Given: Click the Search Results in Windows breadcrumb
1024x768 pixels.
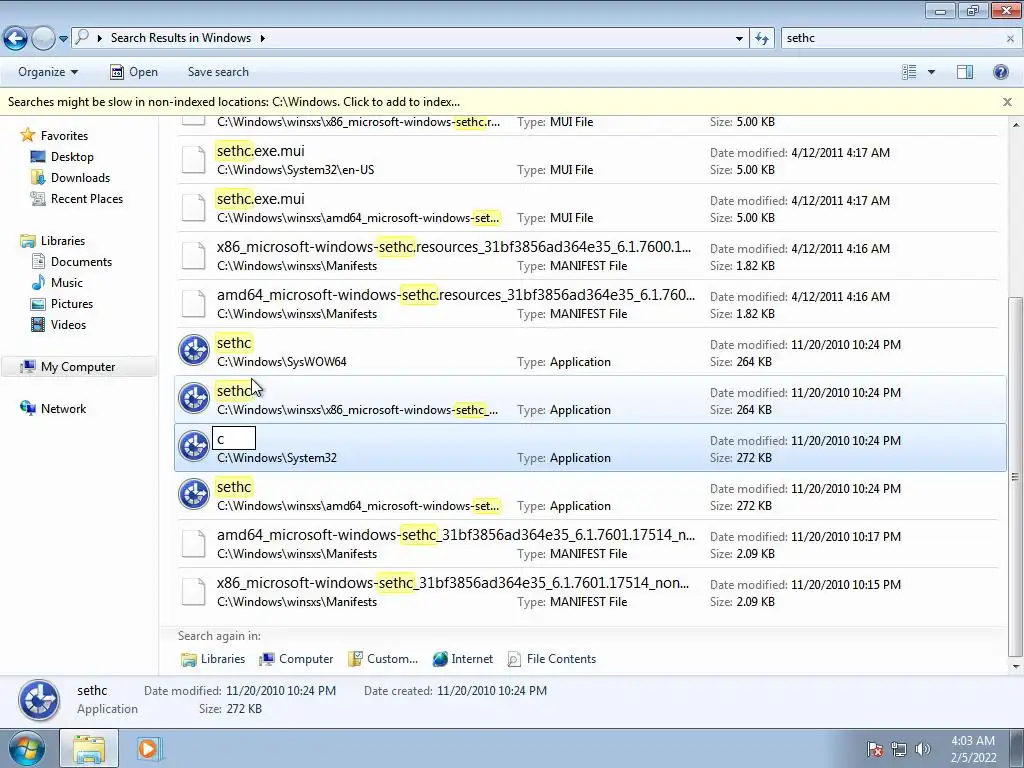Looking at the screenshot, I should [x=181, y=38].
